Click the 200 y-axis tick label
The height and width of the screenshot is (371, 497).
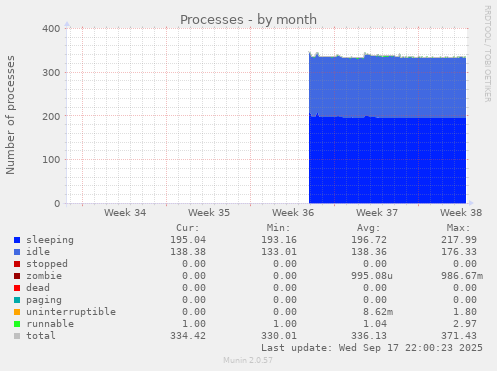point(51,116)
